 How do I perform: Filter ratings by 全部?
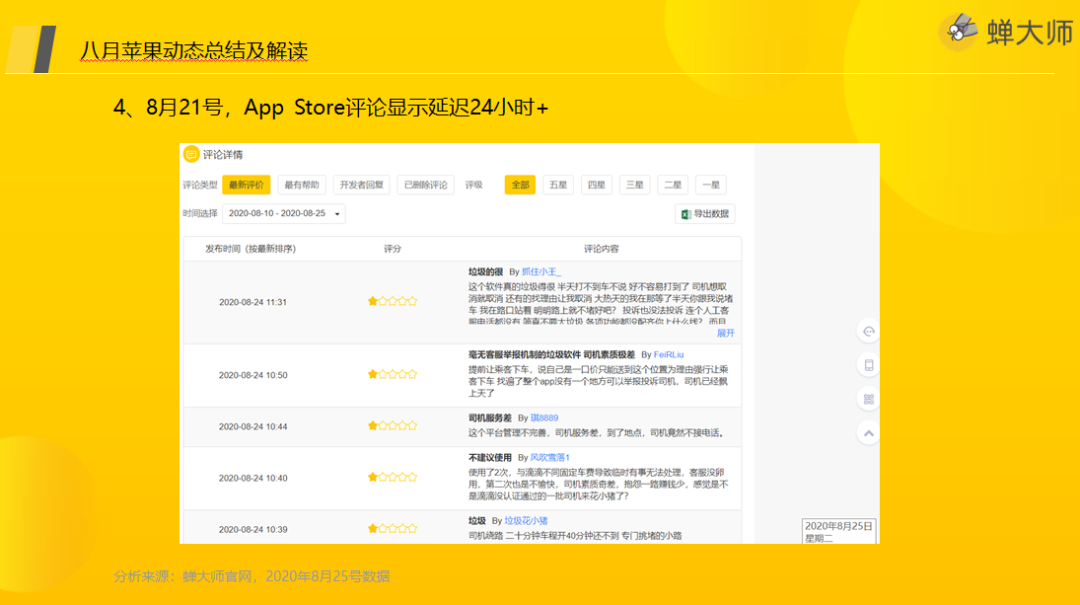(x=520, y=185)
